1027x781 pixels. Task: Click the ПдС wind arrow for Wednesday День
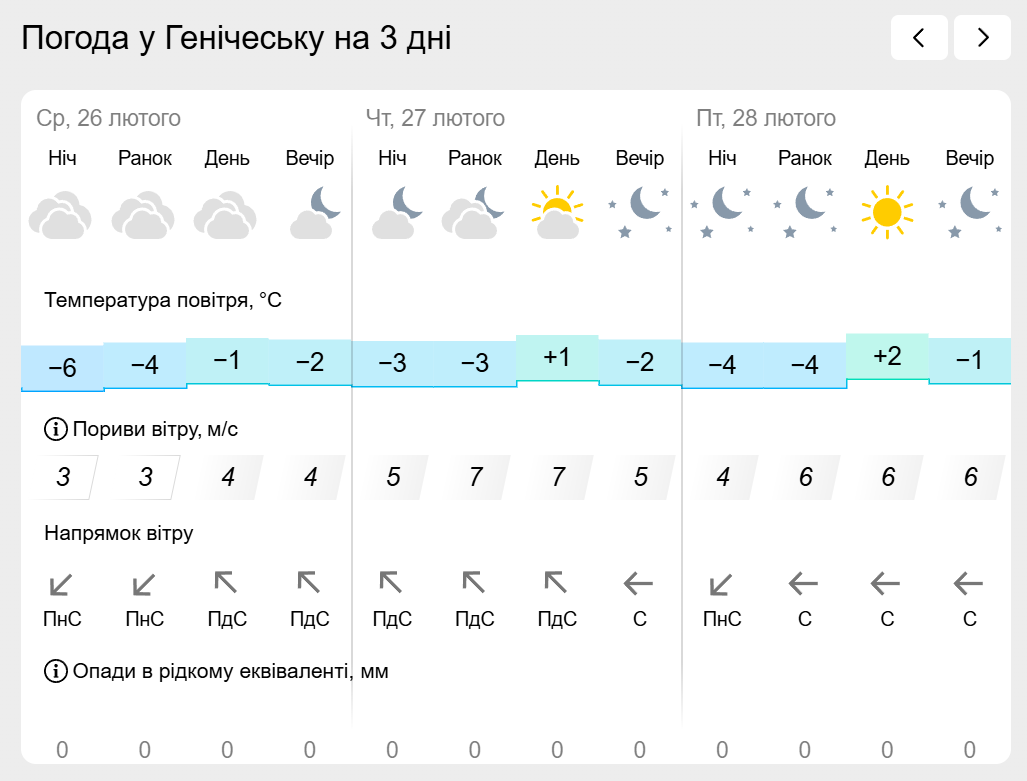[x=226, y=582]
